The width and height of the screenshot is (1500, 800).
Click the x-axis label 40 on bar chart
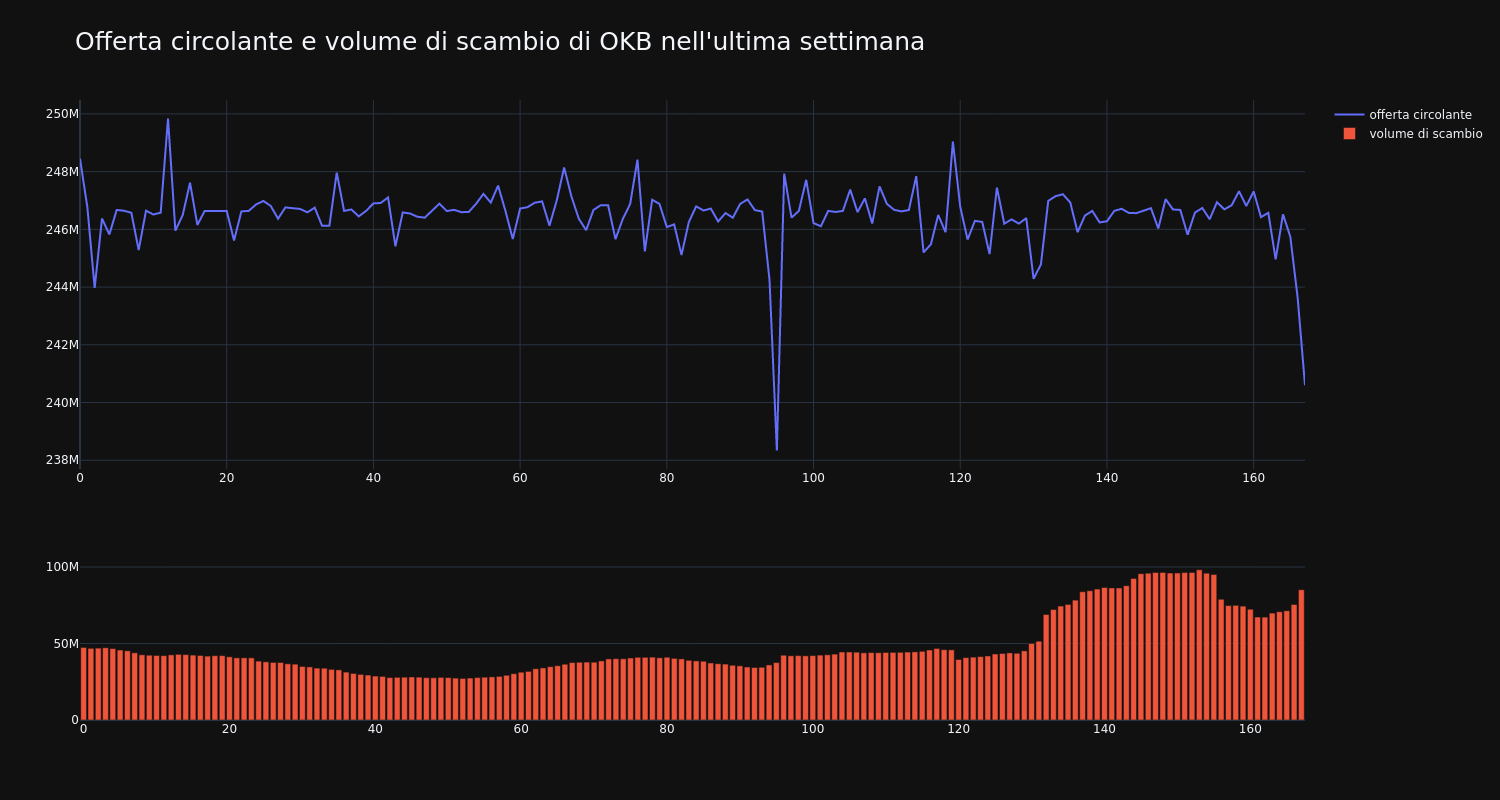[375, 729]
